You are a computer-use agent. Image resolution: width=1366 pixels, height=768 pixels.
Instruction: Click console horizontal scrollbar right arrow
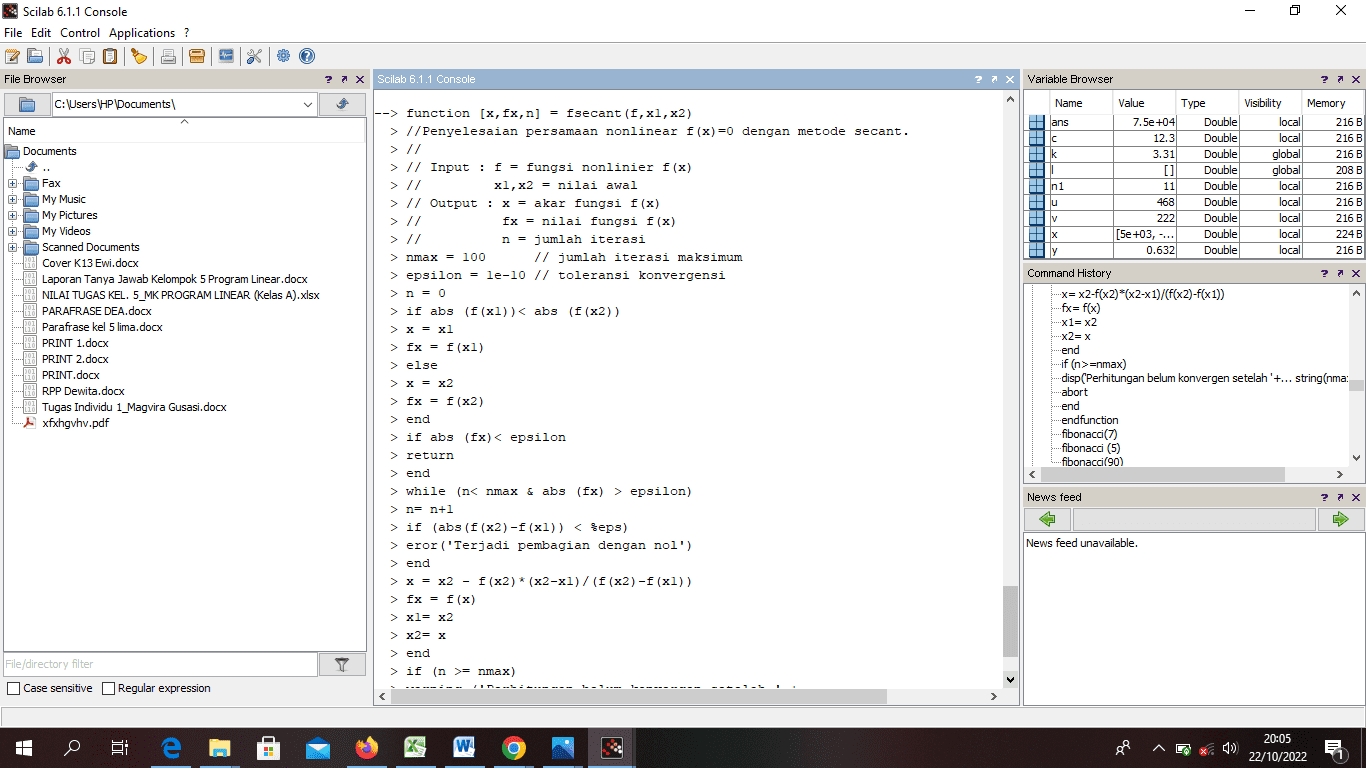click(993, 696)
